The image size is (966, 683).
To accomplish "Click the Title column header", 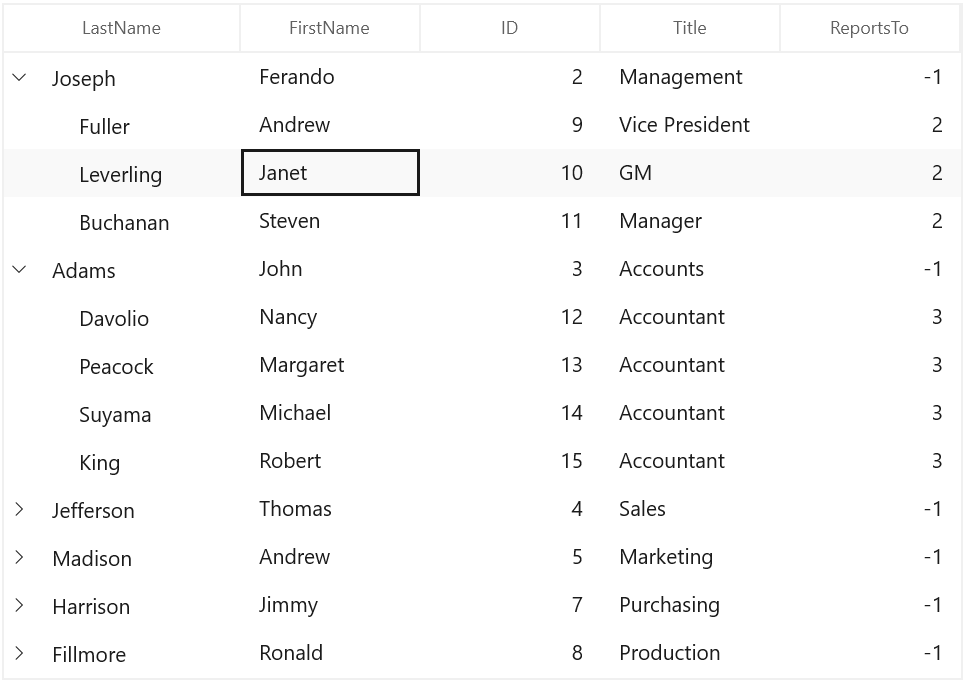I will 689,28.
